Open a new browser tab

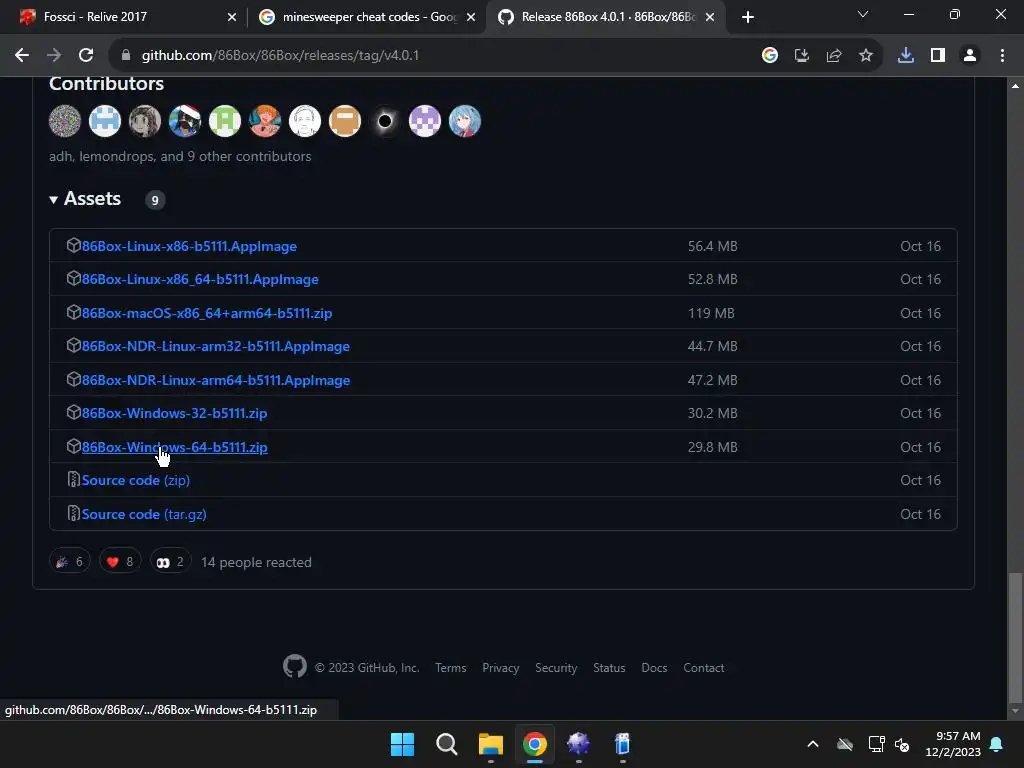748,17
